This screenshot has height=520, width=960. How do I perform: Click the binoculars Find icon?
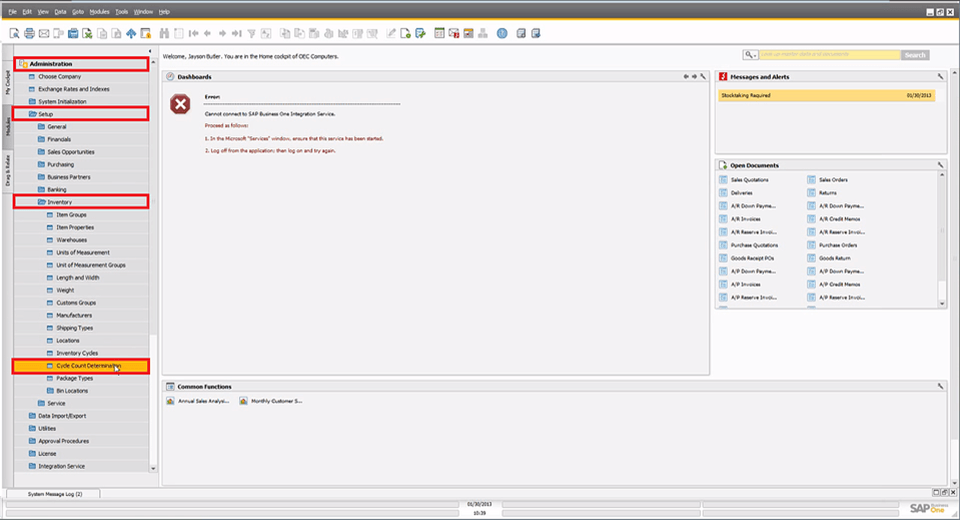(x=164, y=34)
